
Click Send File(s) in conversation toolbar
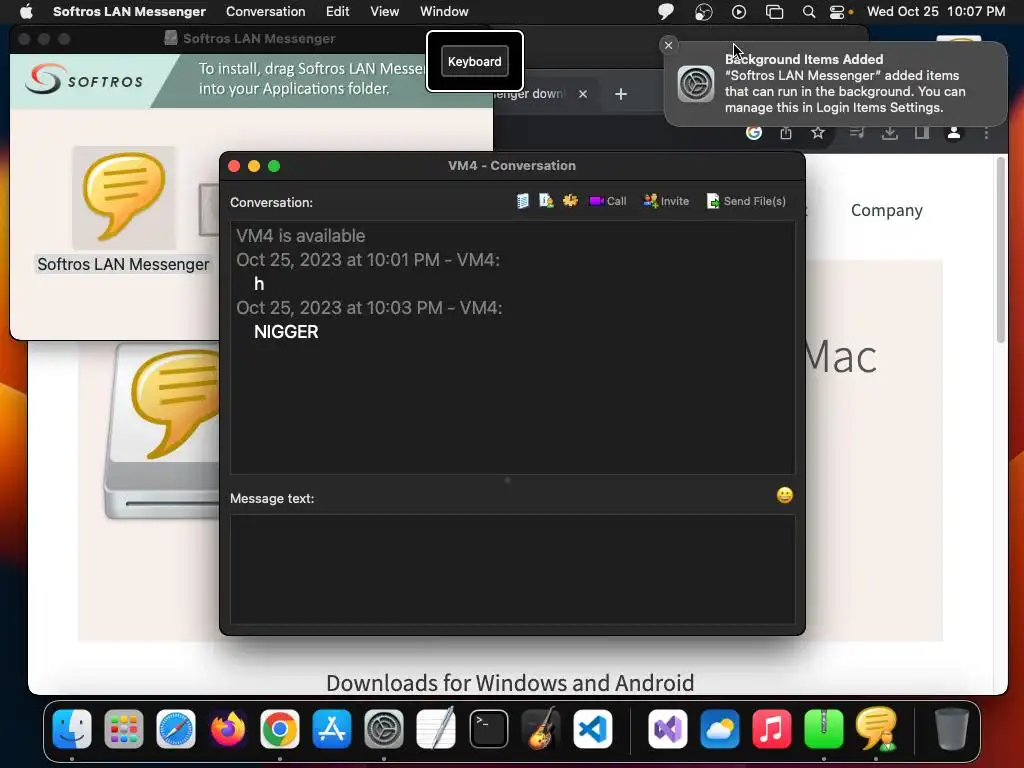[x=746, y=201]
